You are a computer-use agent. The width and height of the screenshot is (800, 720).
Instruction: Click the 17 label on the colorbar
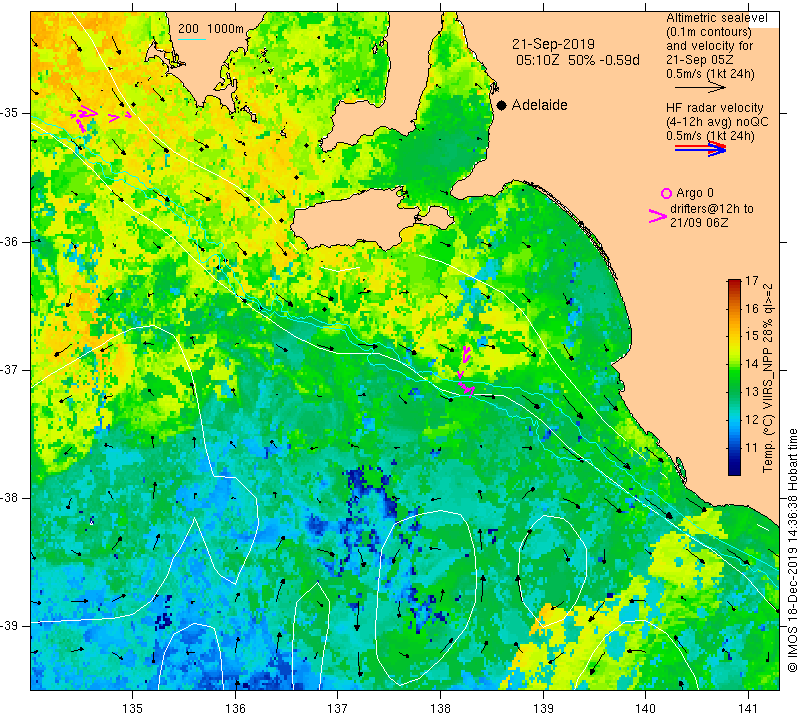pos(752,281)
